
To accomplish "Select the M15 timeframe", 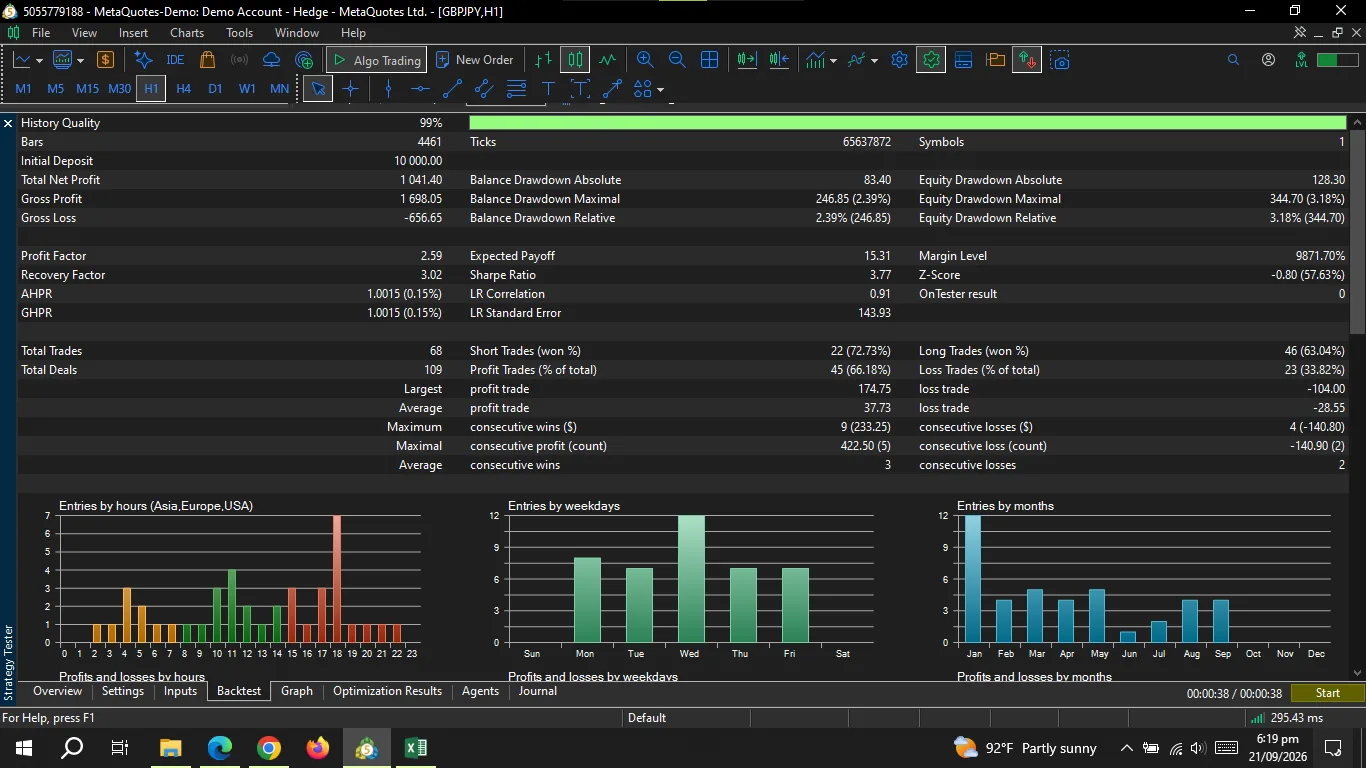I will point(87,89).
